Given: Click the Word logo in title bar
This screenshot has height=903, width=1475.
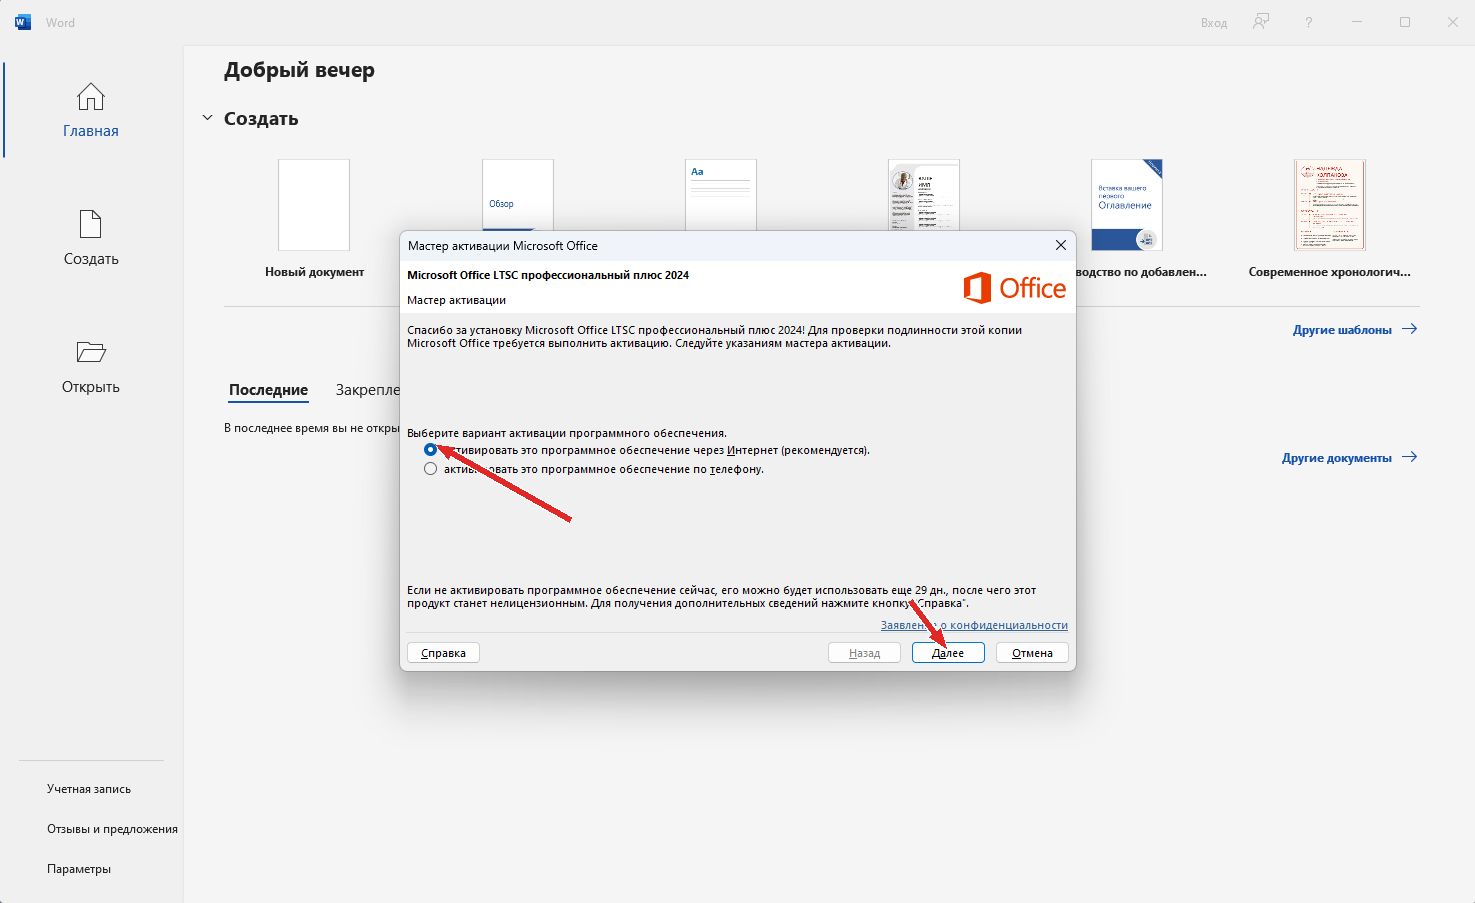Looking at the screenshot, I should (23, 22).
